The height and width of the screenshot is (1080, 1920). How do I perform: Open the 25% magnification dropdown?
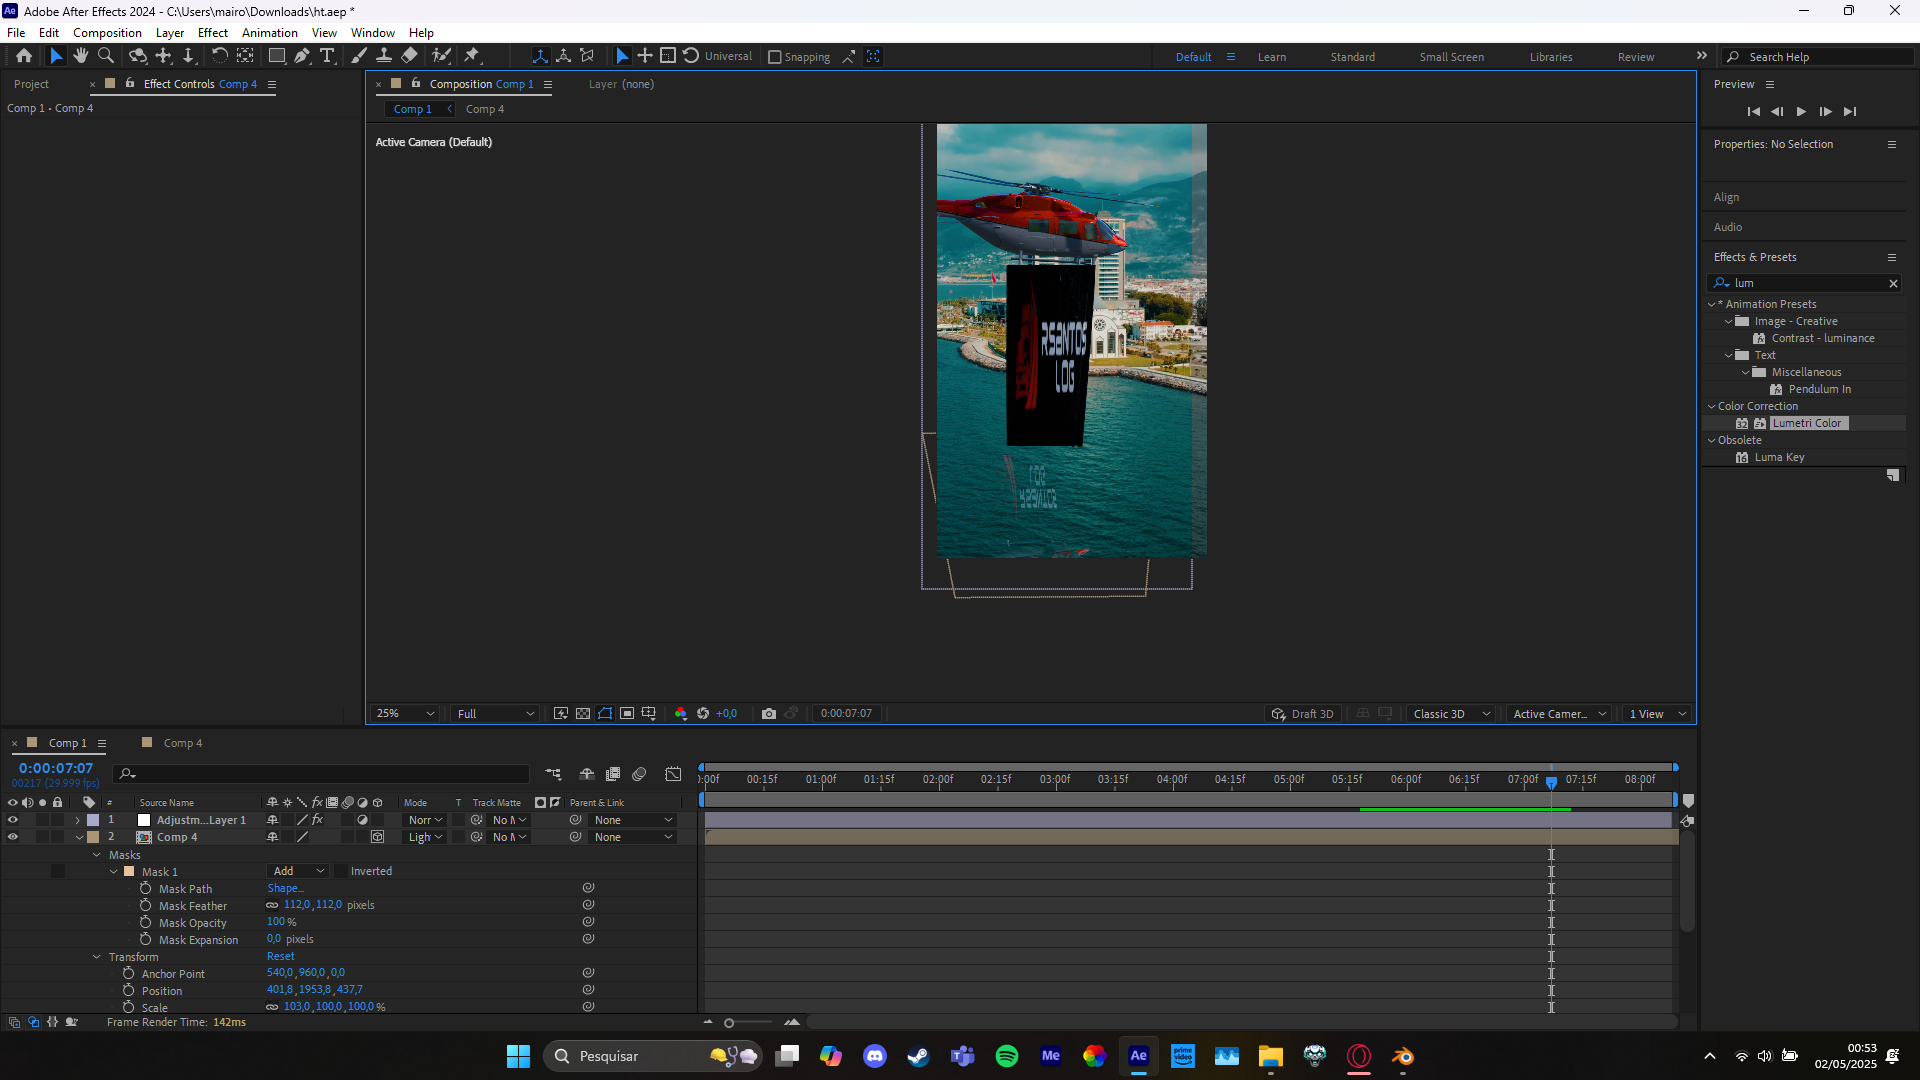pos(405,714)
